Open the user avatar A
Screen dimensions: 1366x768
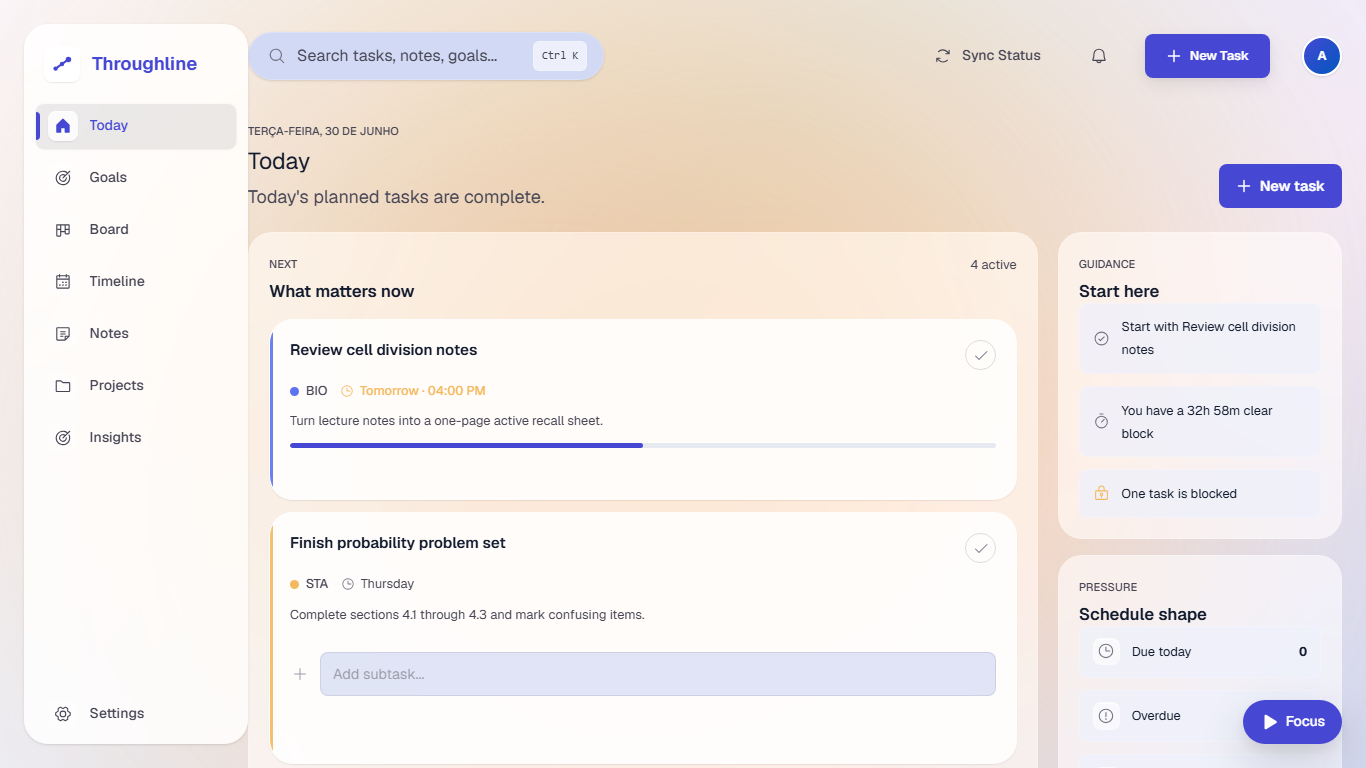tap(1322, 56)
